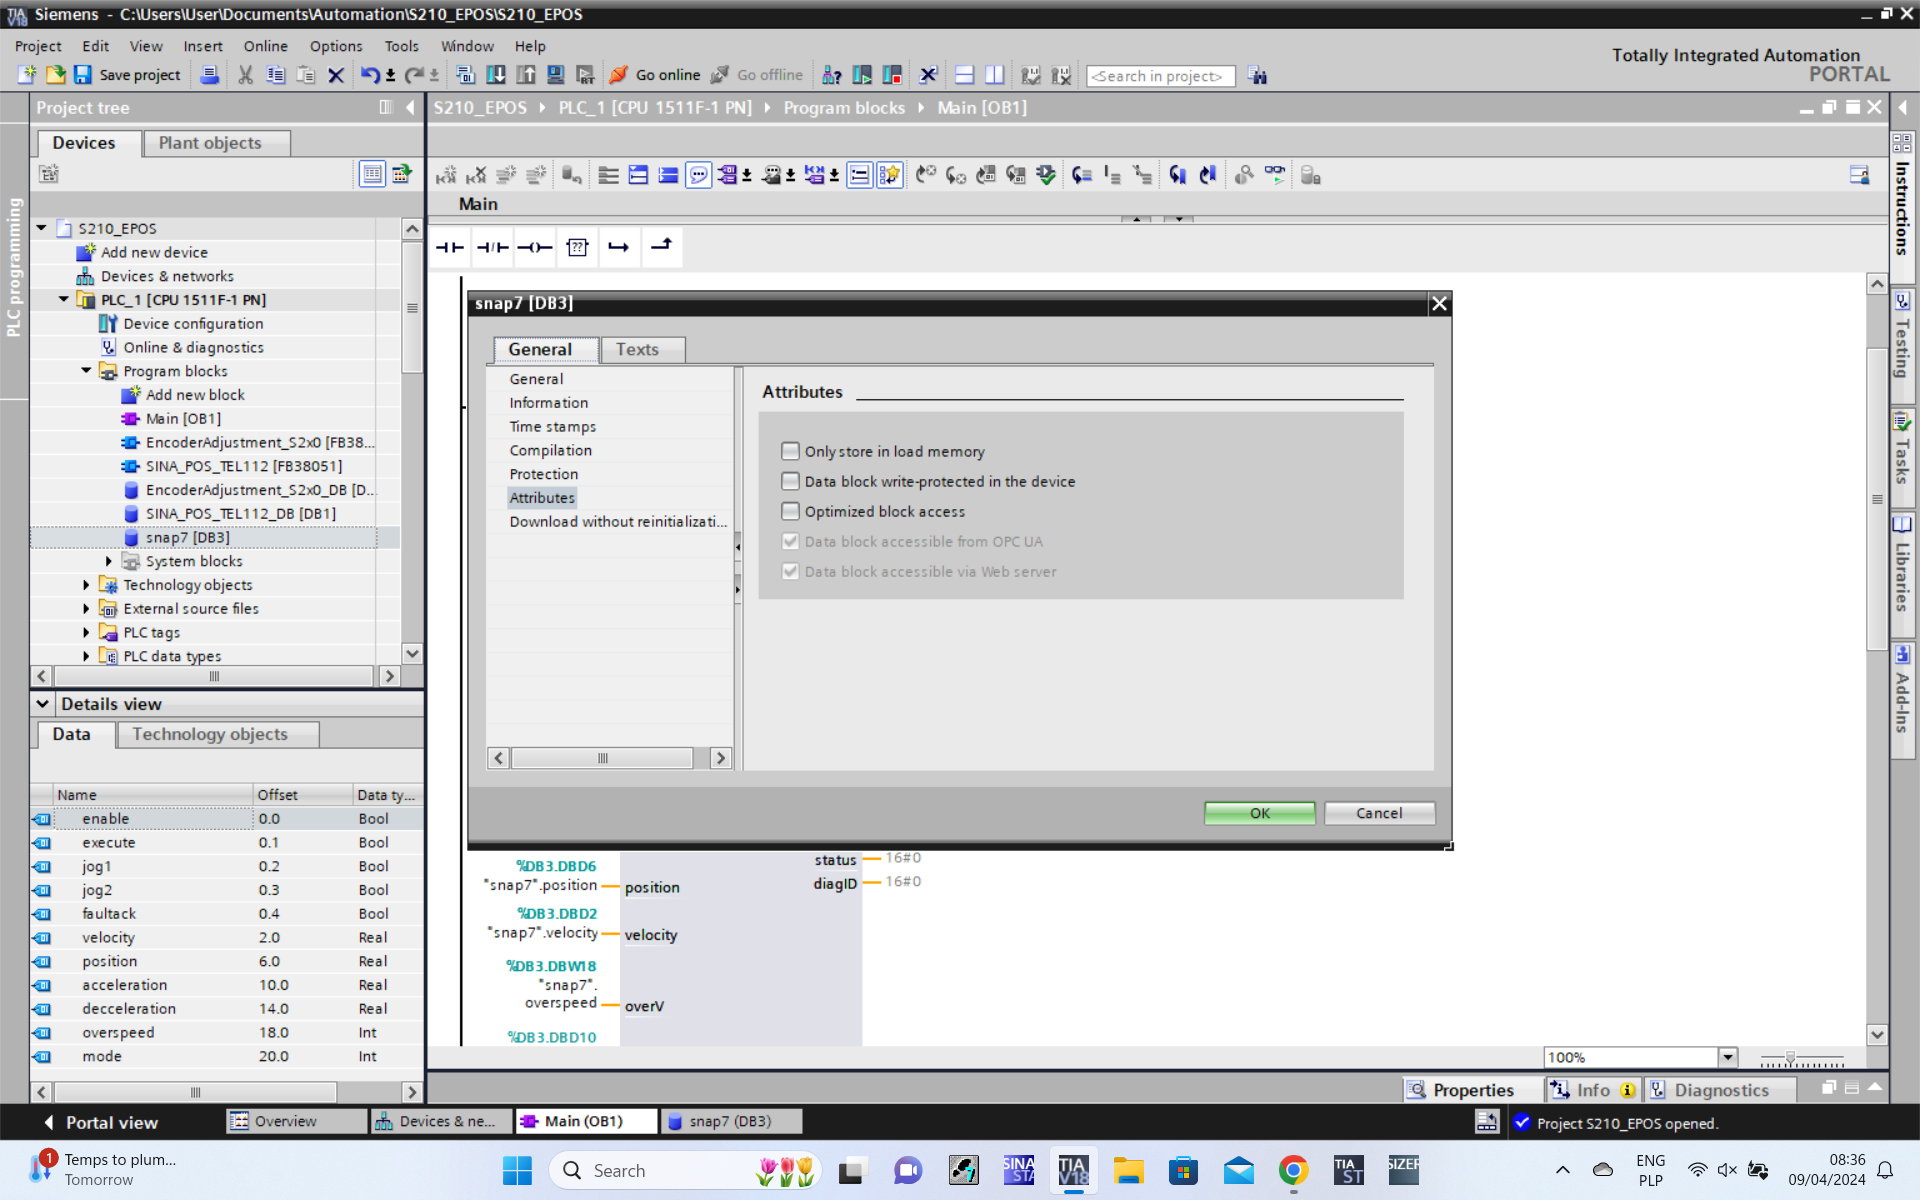
Task: Click the Save project icon
Action: (83, 75)
